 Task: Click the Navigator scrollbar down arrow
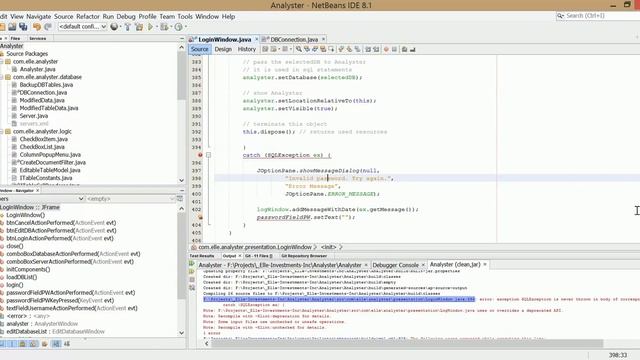click(182, 333)
